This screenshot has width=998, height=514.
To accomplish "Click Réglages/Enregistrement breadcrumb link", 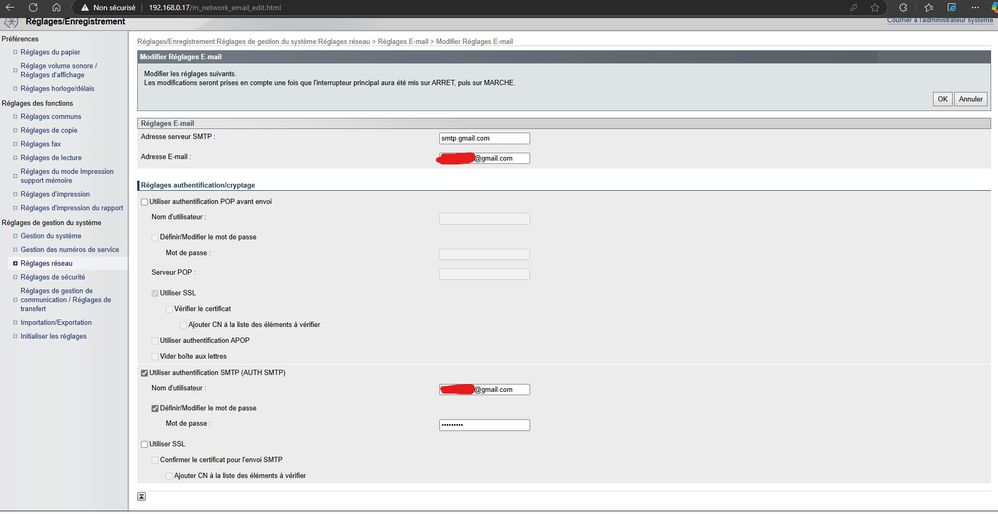I will pyautogui.click(x=176, y=41).
